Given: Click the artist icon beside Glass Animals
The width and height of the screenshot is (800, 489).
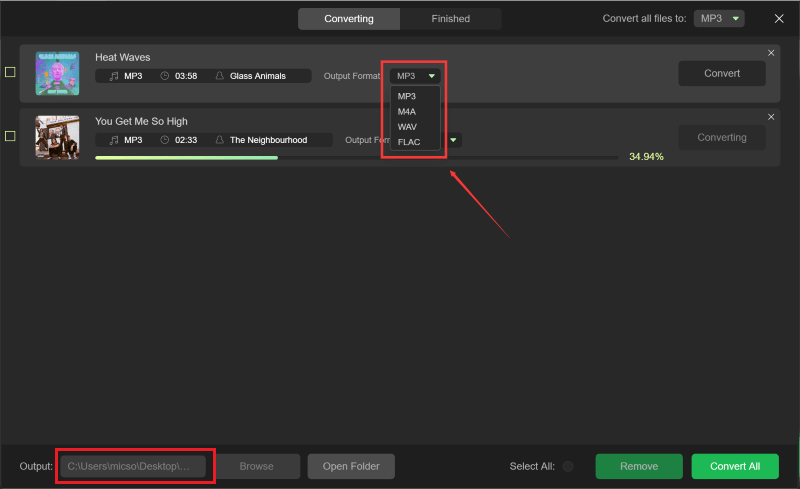Looking at the screenshot, I should point(219,76).
